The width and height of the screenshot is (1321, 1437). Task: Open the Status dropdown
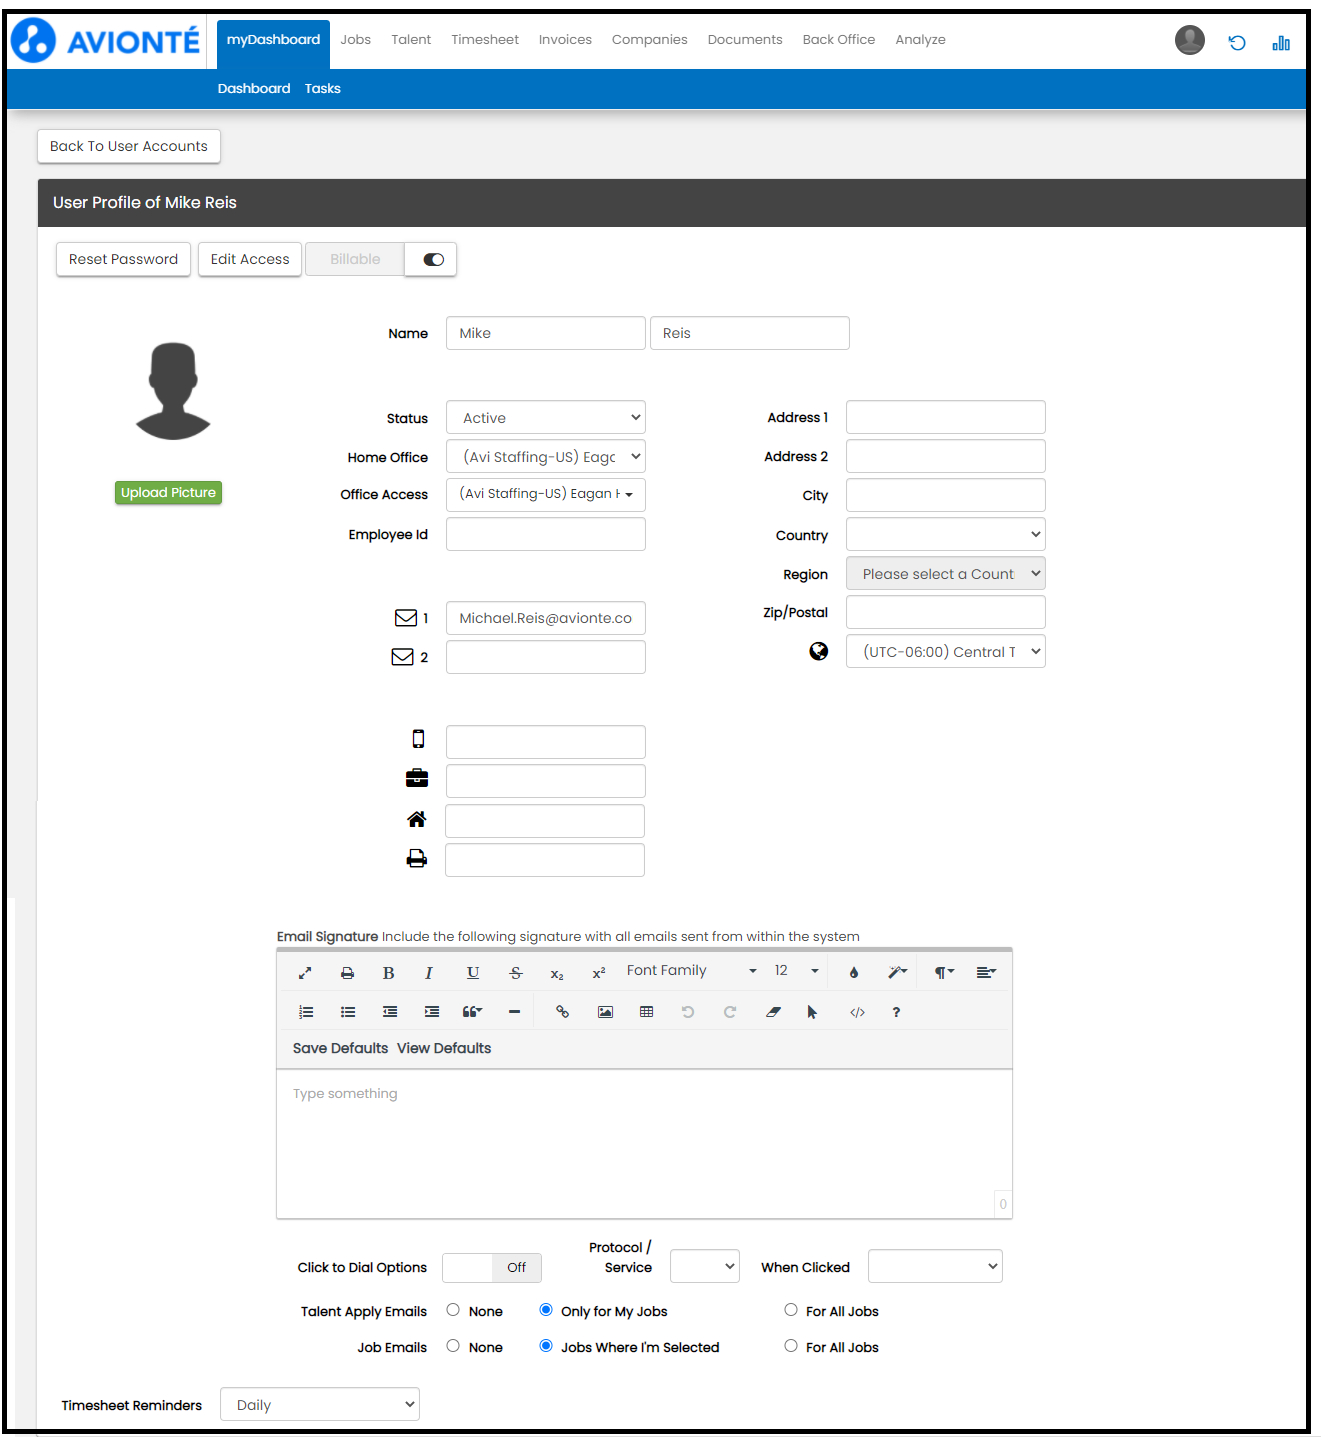pyautogui.click(x=546, y=418)
